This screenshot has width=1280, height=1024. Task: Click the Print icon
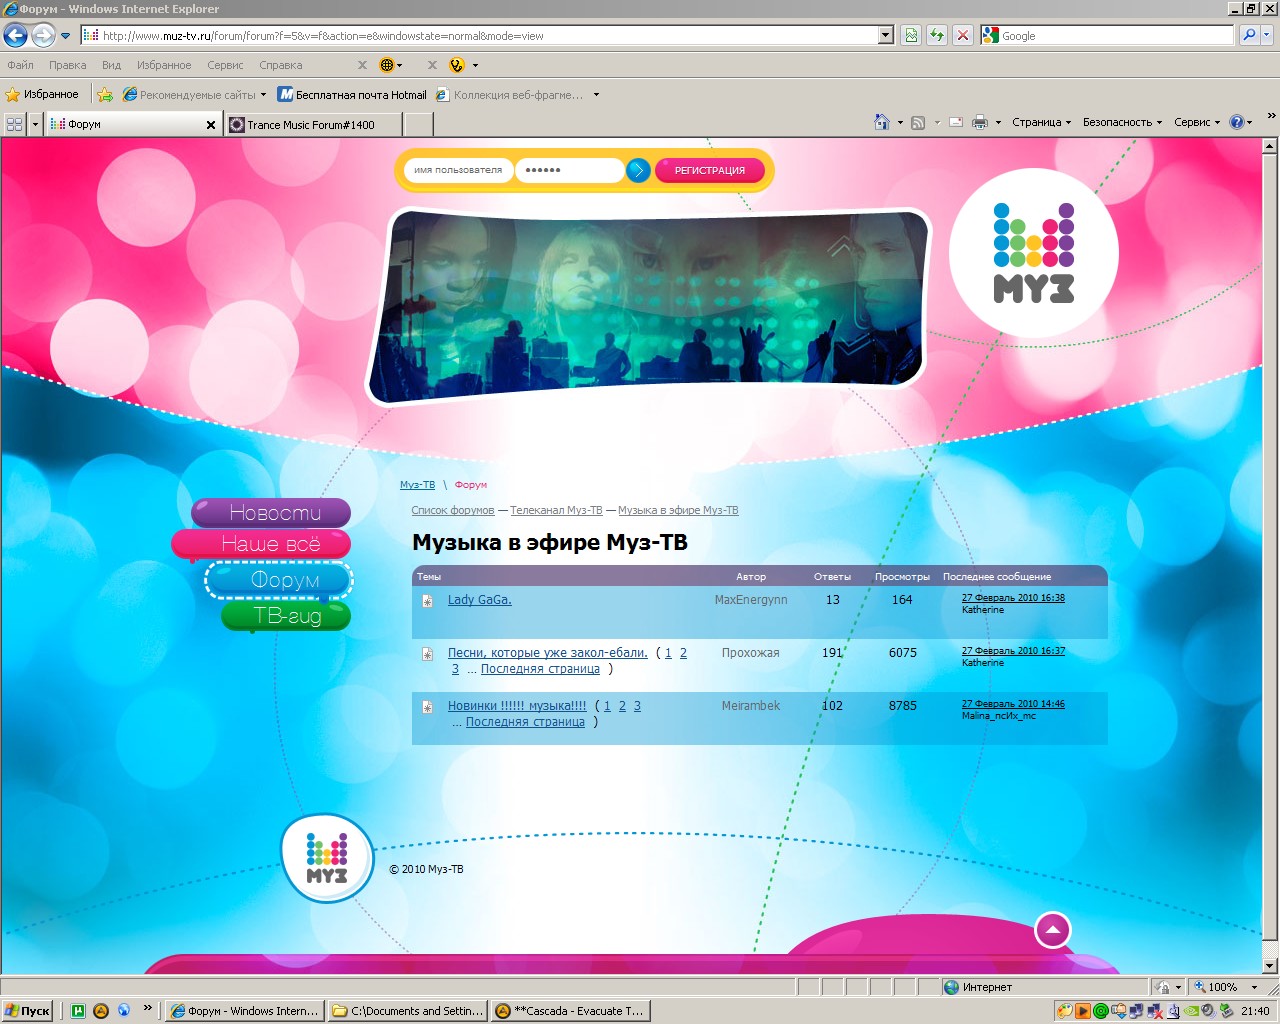point(980,122)
